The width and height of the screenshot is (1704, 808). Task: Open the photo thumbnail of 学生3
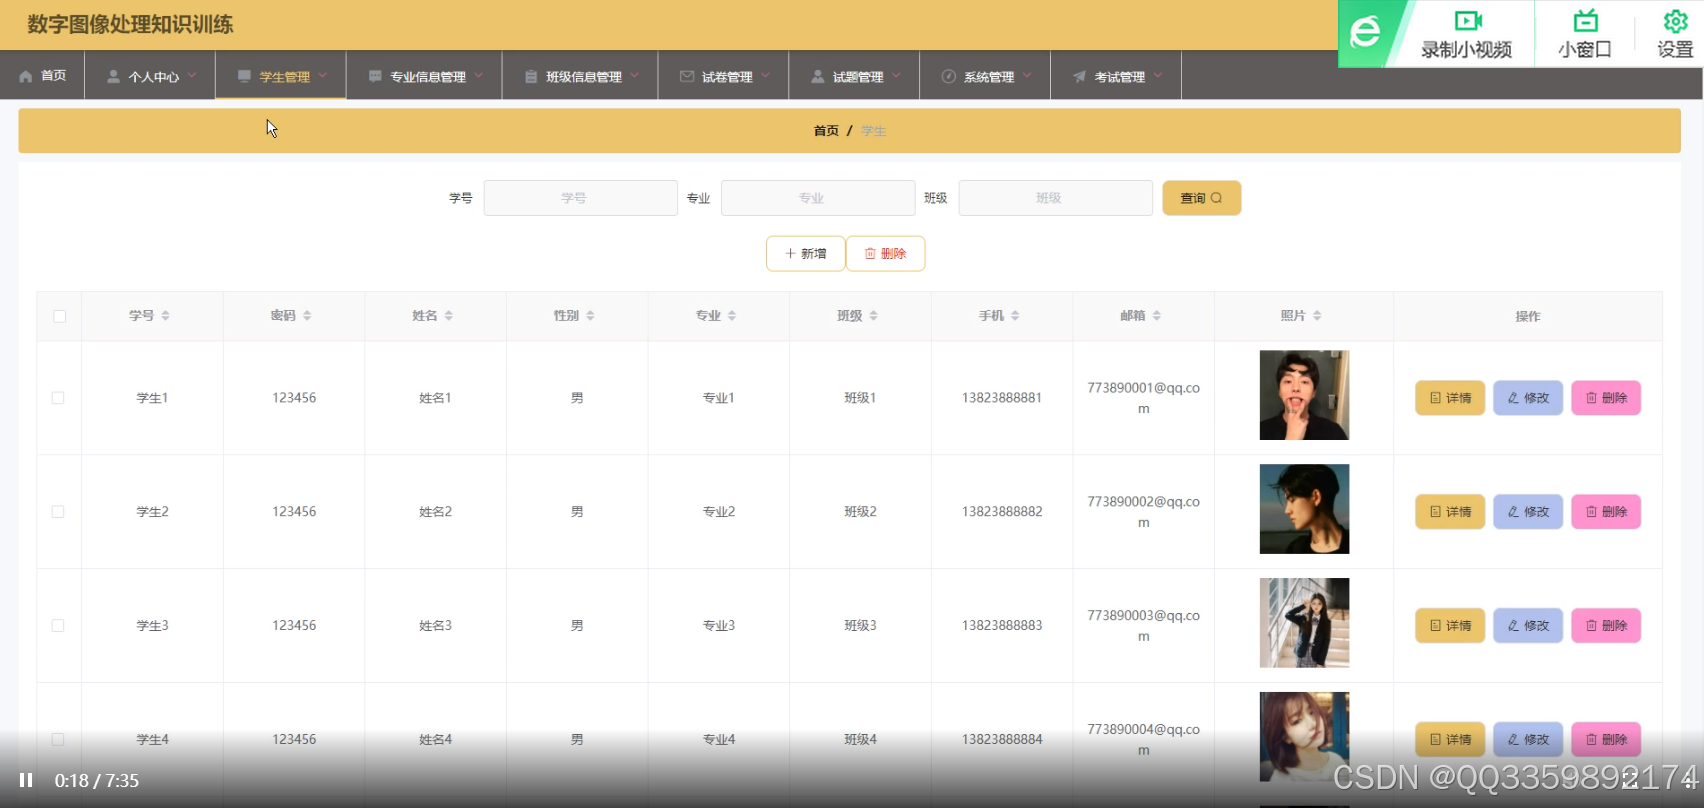pyautogui.click(x=1304, y=623)
